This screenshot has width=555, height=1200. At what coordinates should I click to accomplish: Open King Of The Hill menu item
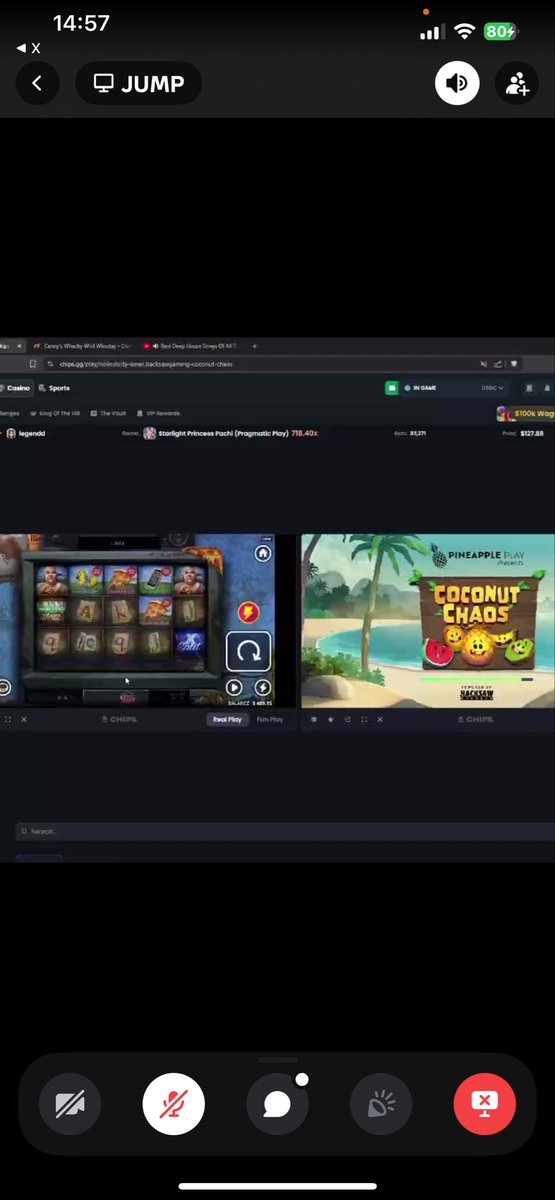pyautogui.click(x=55, y=413)
